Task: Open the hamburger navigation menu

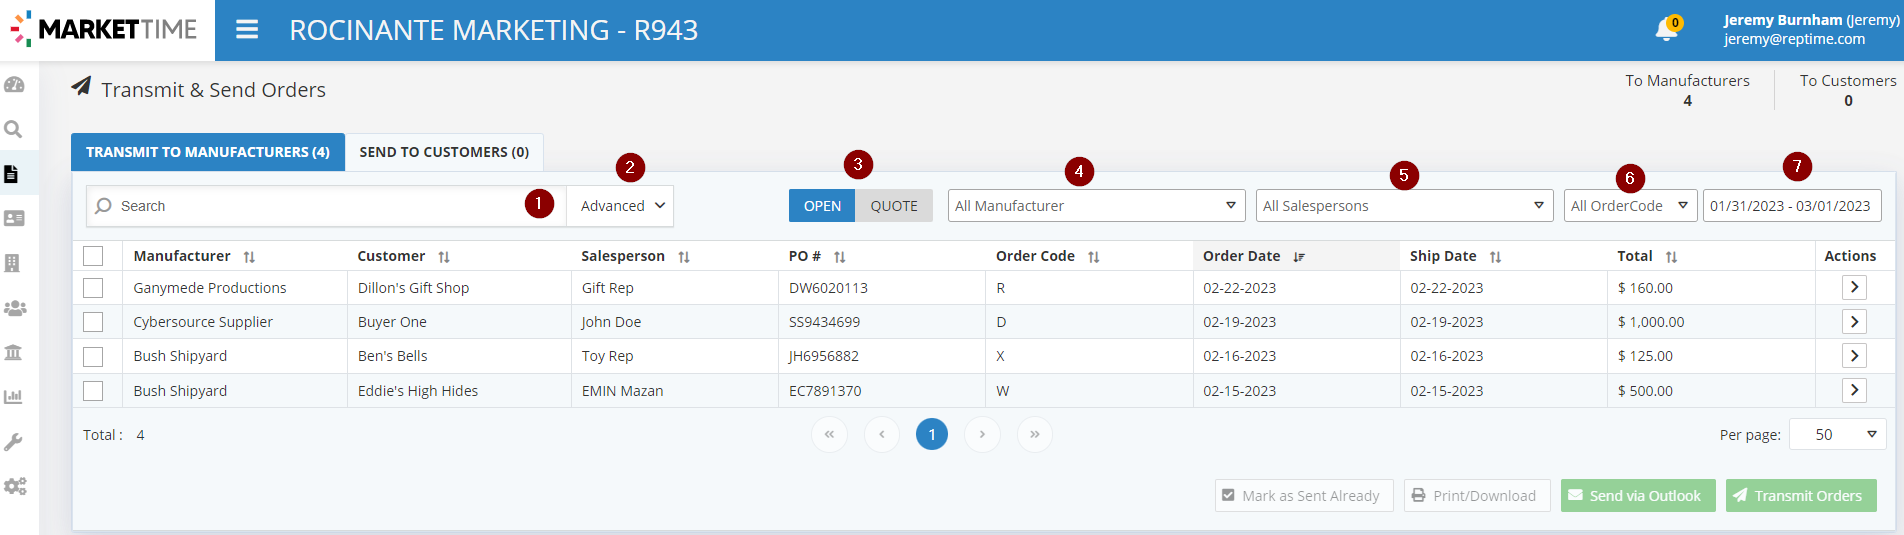Action: click(x=247, y=30)
